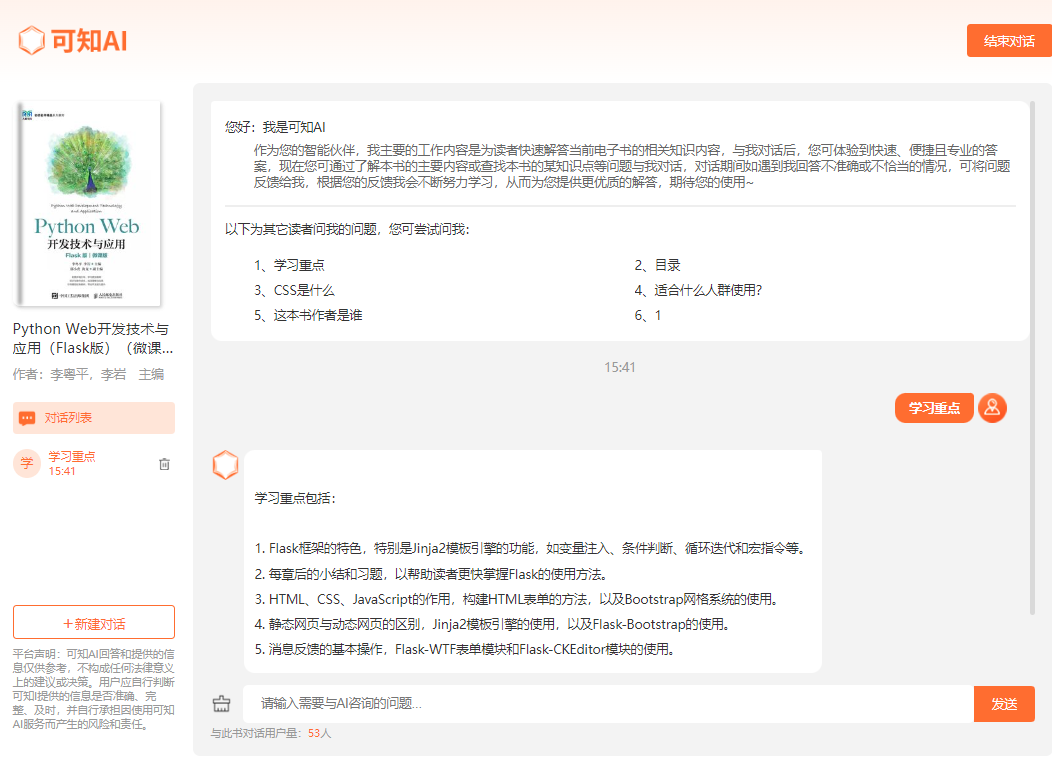Delete the 学习重点 conversation with trash icon
The width and height of the screenshot is (1052, 759).
point(165,464)
